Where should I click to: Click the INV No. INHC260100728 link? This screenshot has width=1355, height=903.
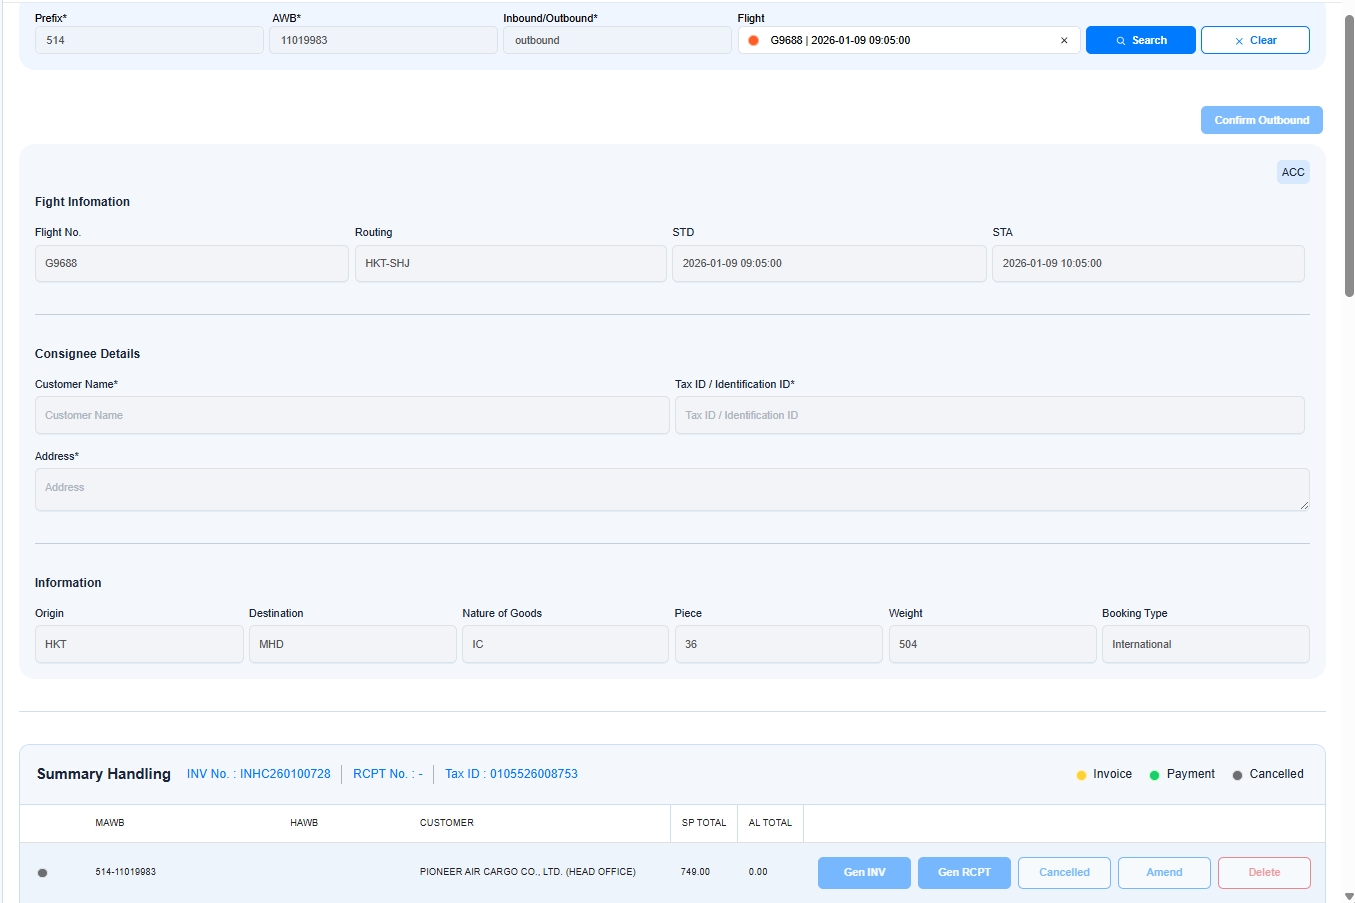pyautogui.click(x=258, y=774)
